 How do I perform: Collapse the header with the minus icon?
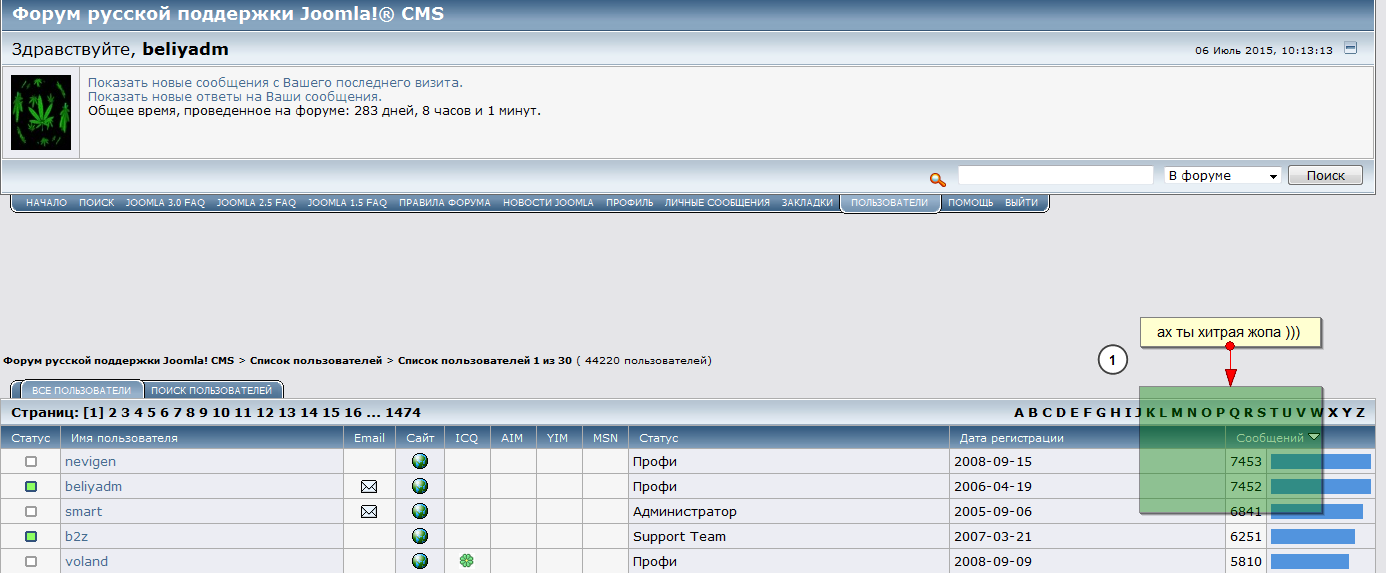pyautogui.click(x=1351, y=48)
